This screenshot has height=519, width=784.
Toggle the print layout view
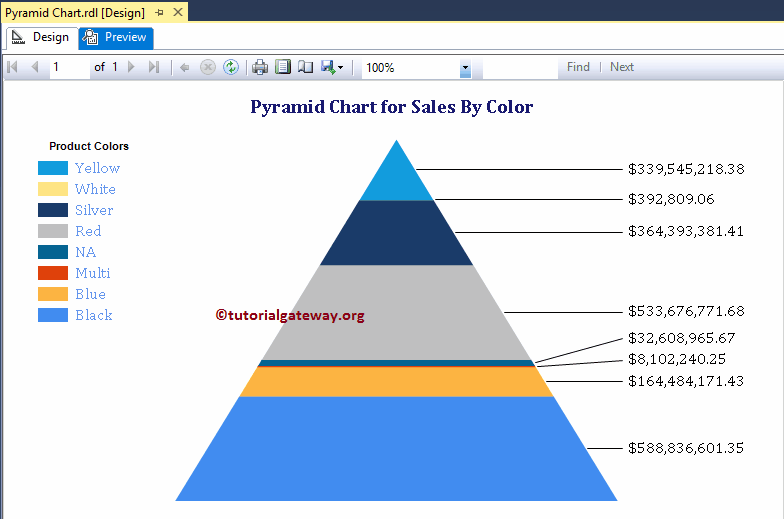(x=283, y=67)
